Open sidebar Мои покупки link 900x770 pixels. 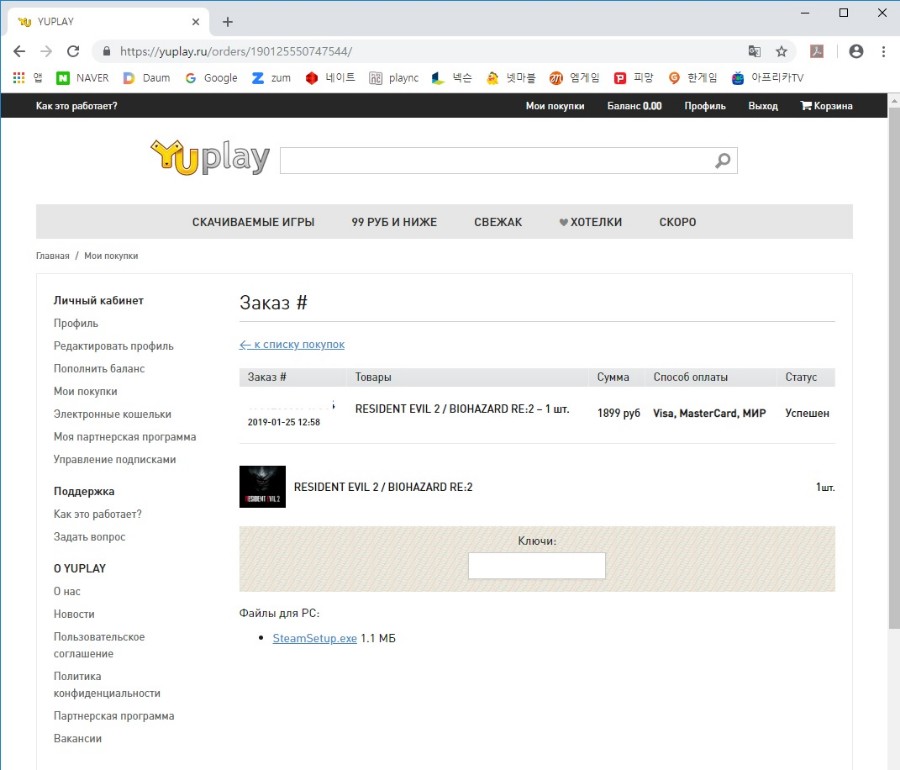86,391
